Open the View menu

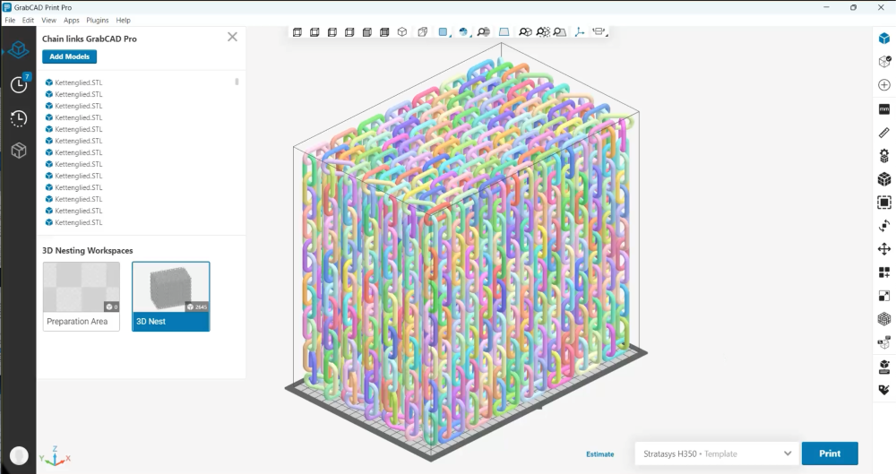(49, 20)
